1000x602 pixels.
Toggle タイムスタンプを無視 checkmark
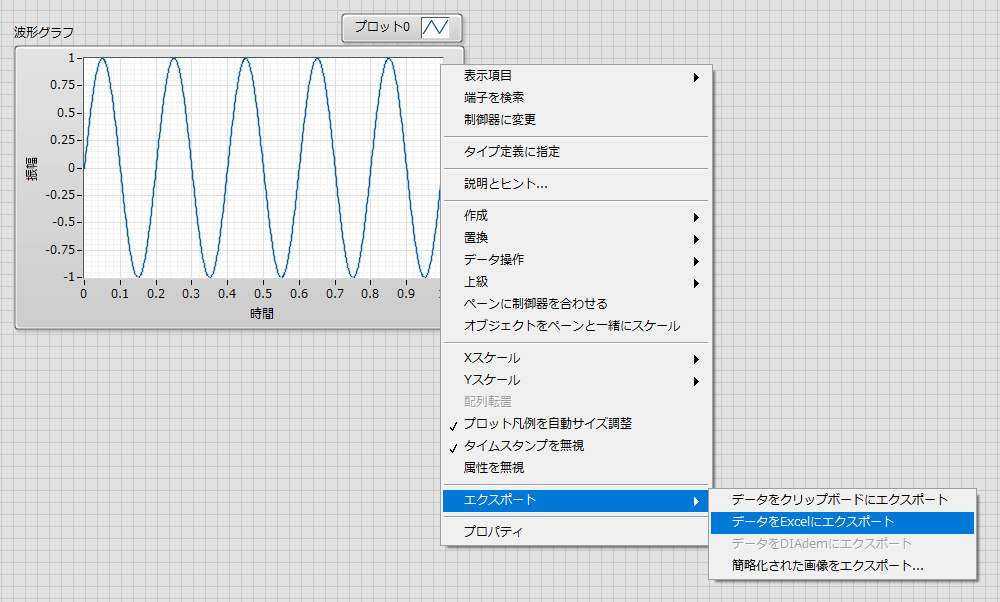point(576,446)
